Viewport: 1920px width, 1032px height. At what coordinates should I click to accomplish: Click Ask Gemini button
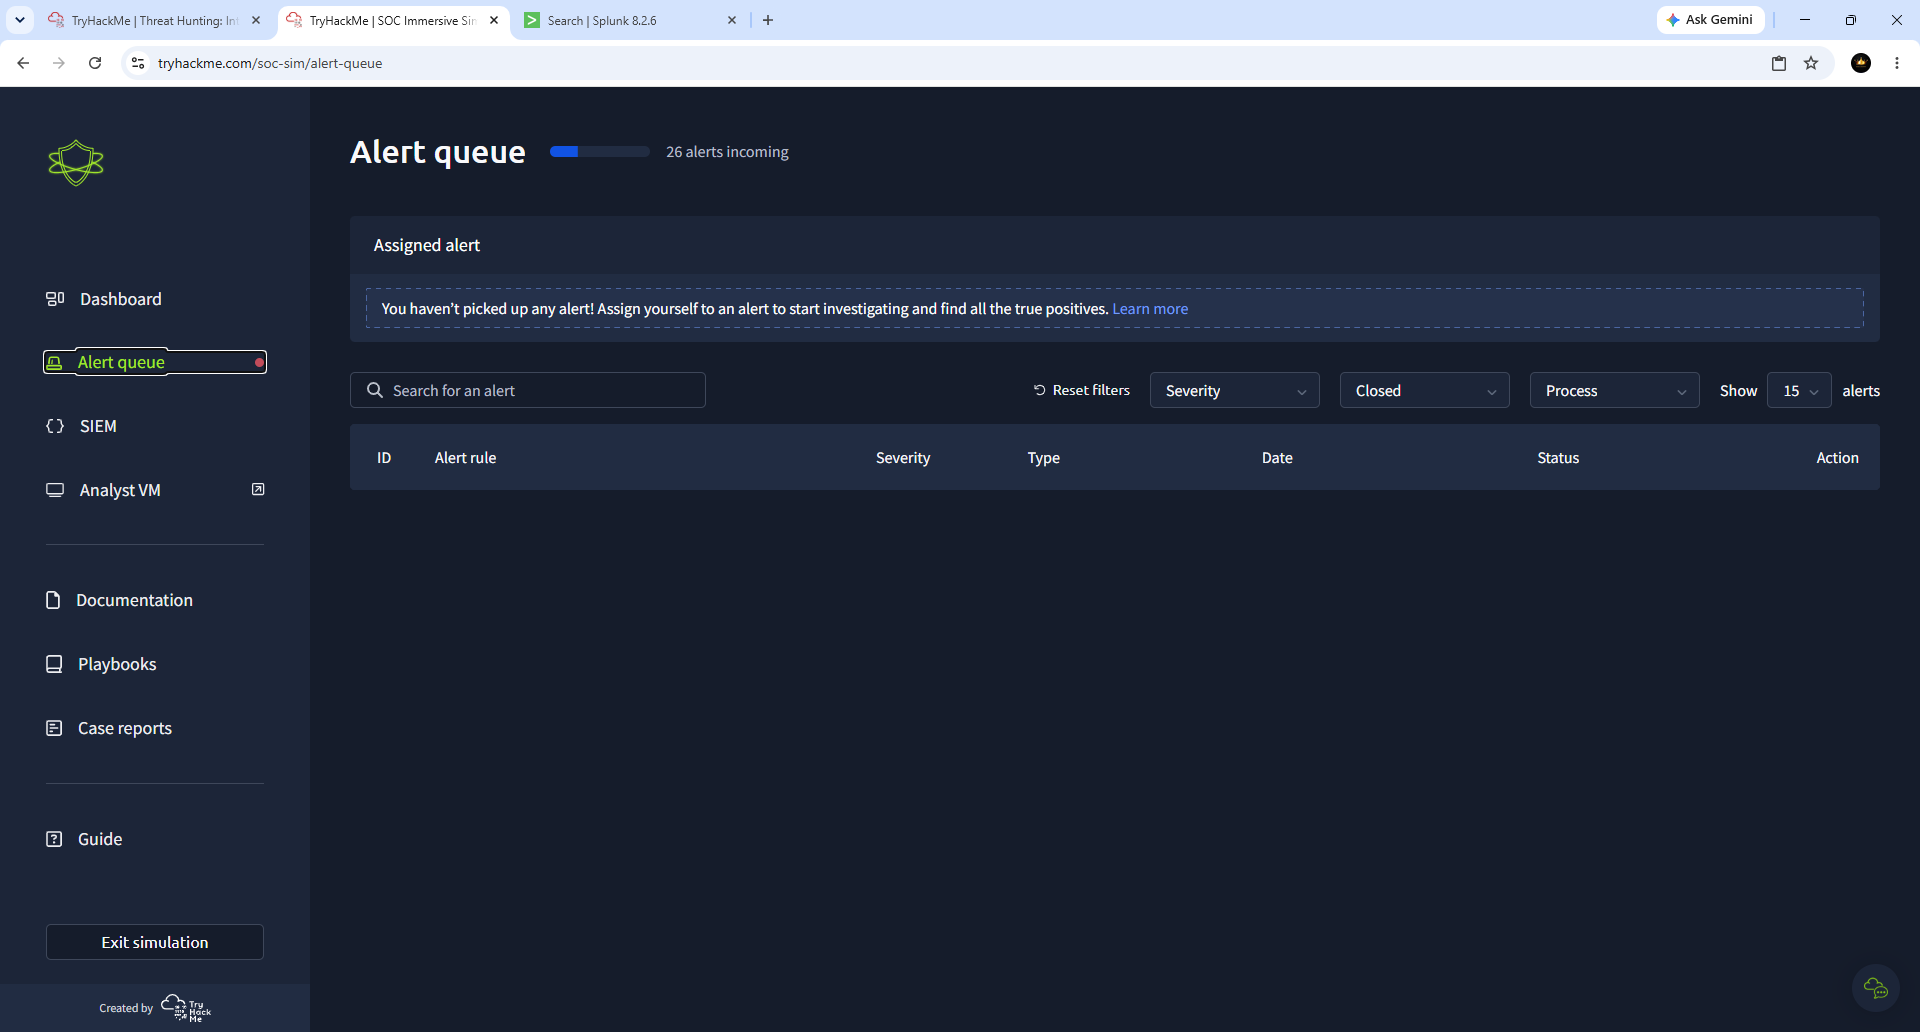click(1710, 20)
